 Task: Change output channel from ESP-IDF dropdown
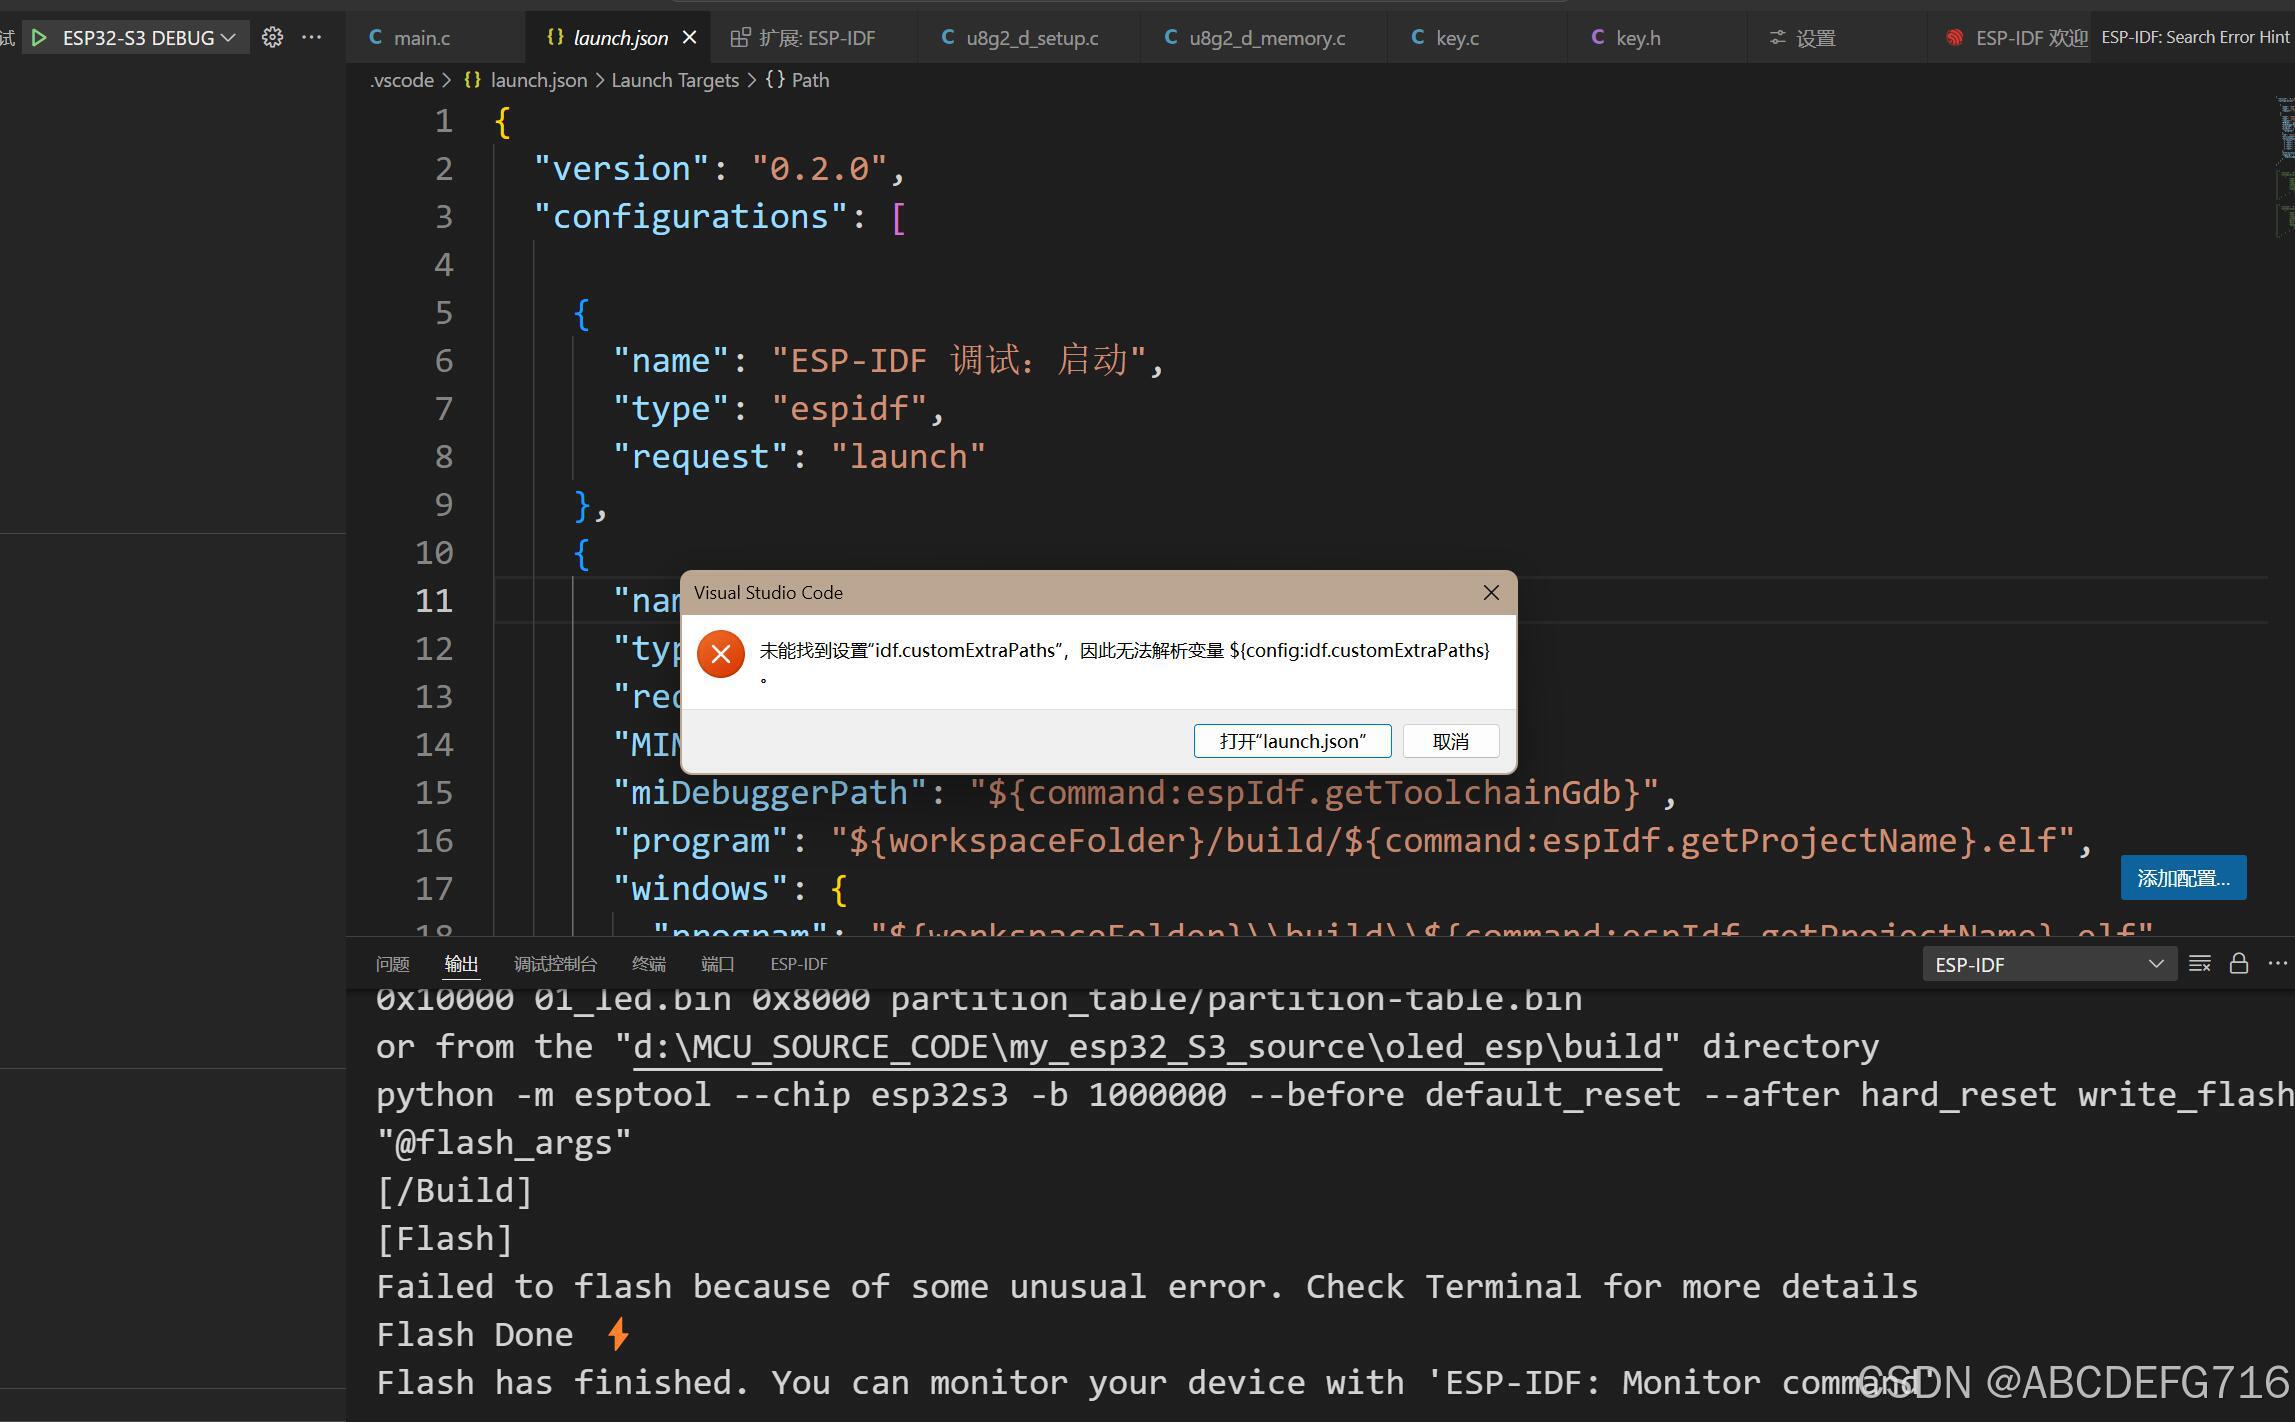[x=2049, y=963]
